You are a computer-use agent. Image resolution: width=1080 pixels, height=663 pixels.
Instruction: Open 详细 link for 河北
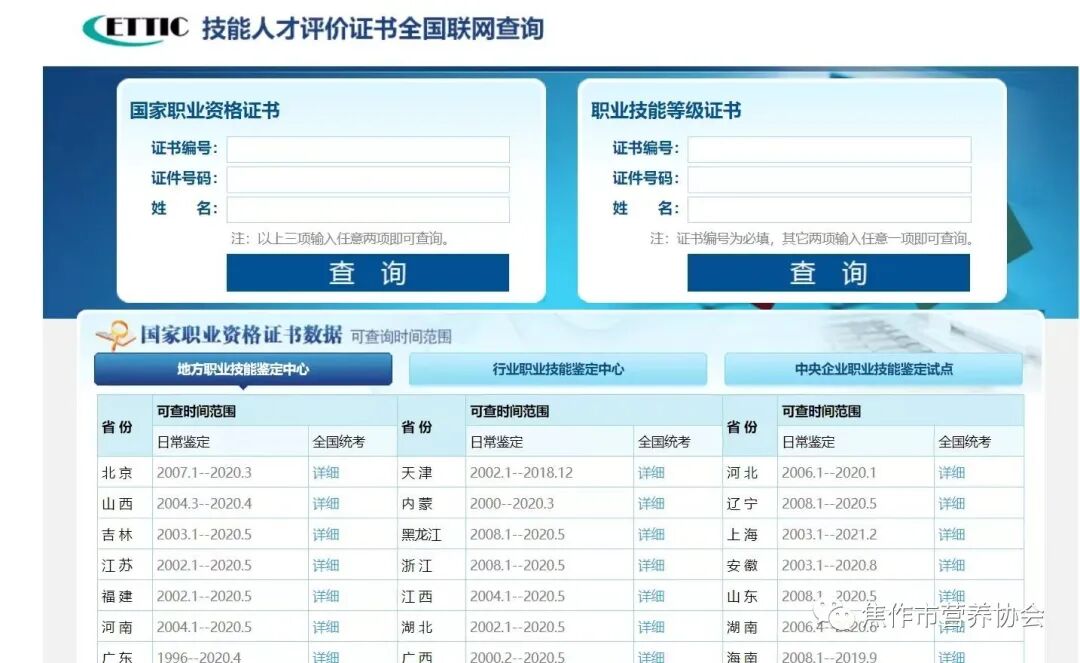pyautogui.click(x=951, y=473)
